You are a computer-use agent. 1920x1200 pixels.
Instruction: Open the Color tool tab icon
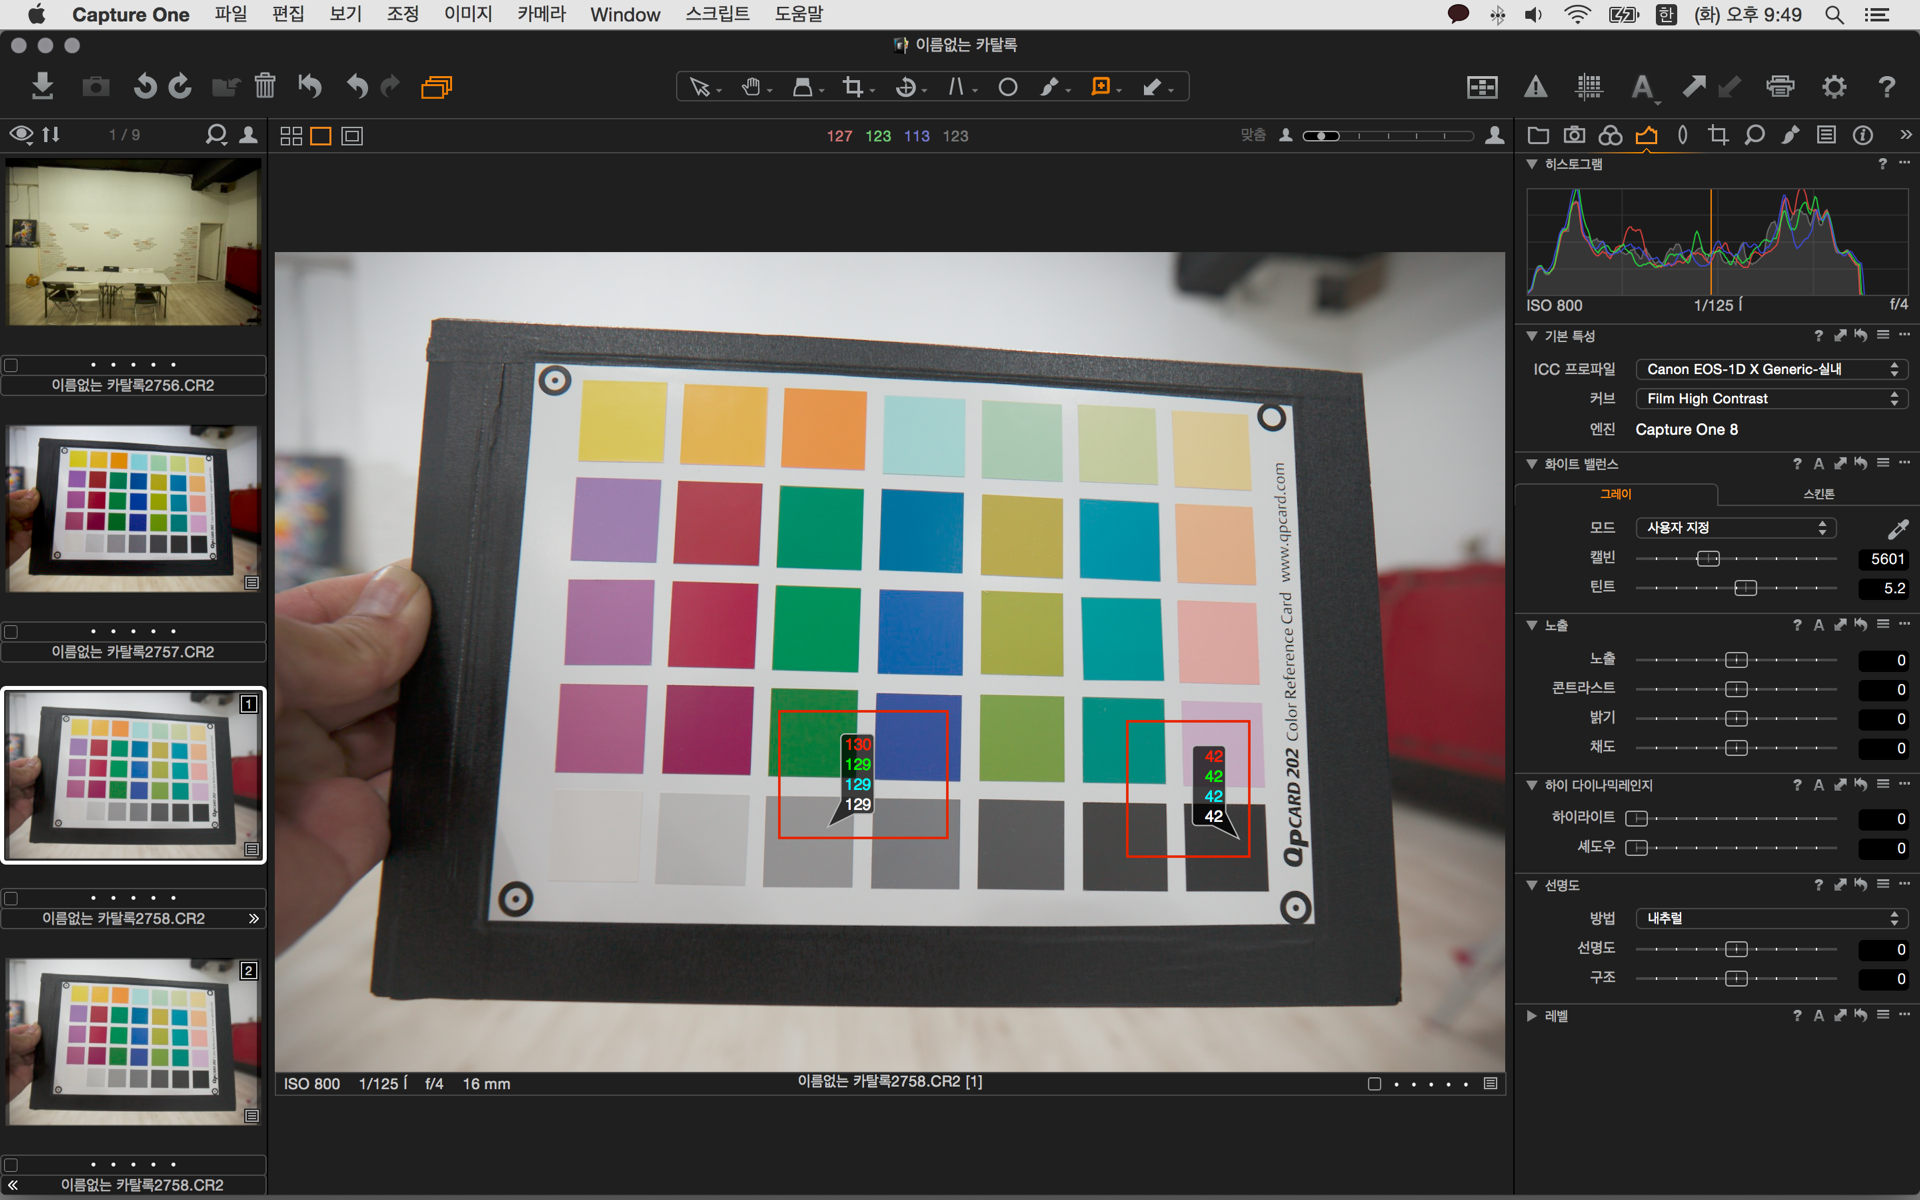[x=1610, y=135]
